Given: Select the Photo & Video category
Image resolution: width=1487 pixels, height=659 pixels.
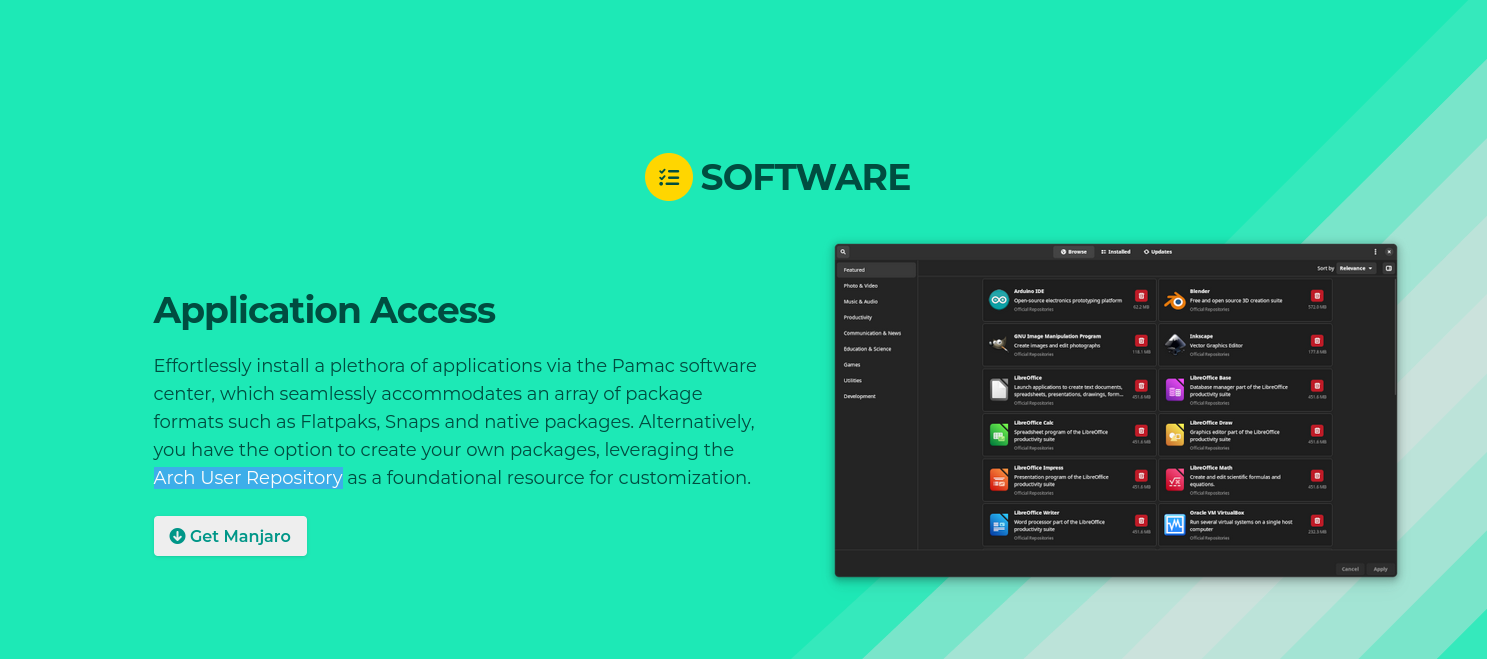Looking at the screenshot, I should 876,286.
